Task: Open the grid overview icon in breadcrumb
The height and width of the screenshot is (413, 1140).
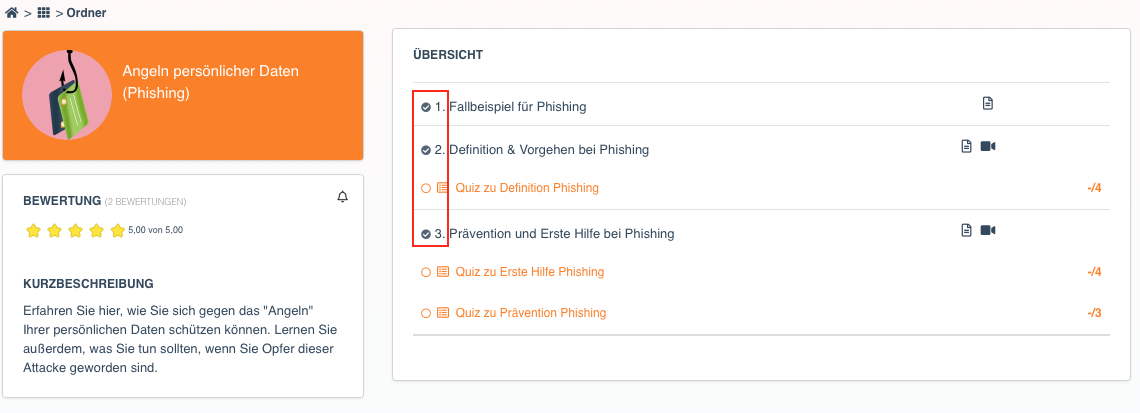Action: 44,13
